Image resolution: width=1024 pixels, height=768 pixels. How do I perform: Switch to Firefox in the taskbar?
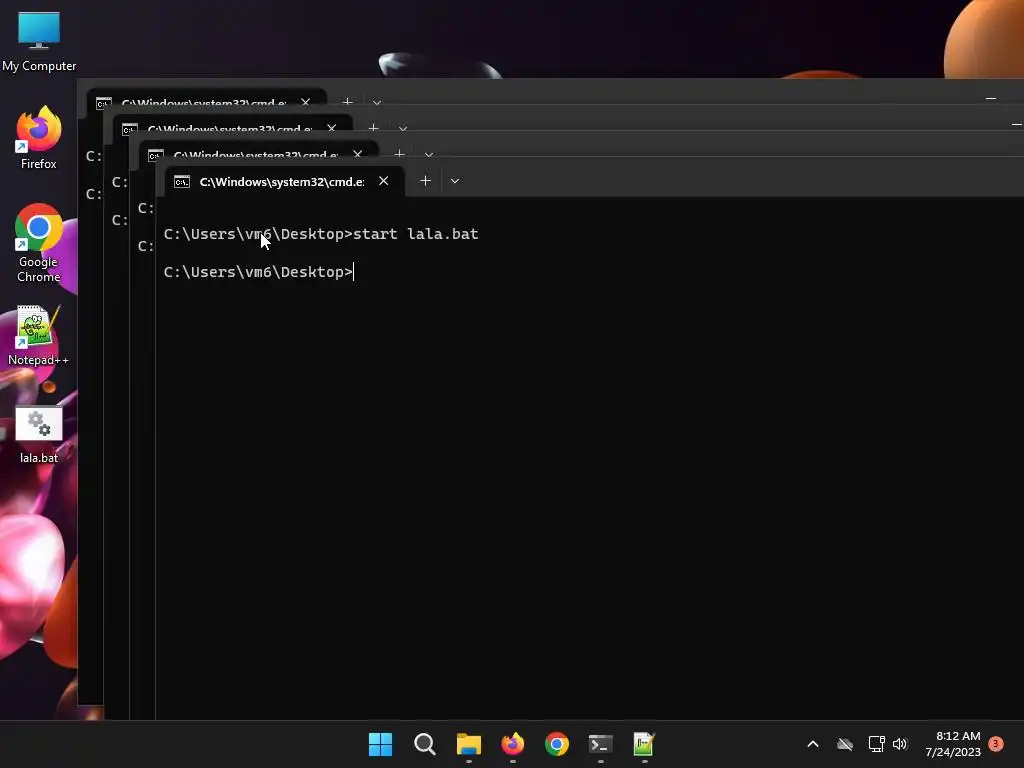coord(513,744)
